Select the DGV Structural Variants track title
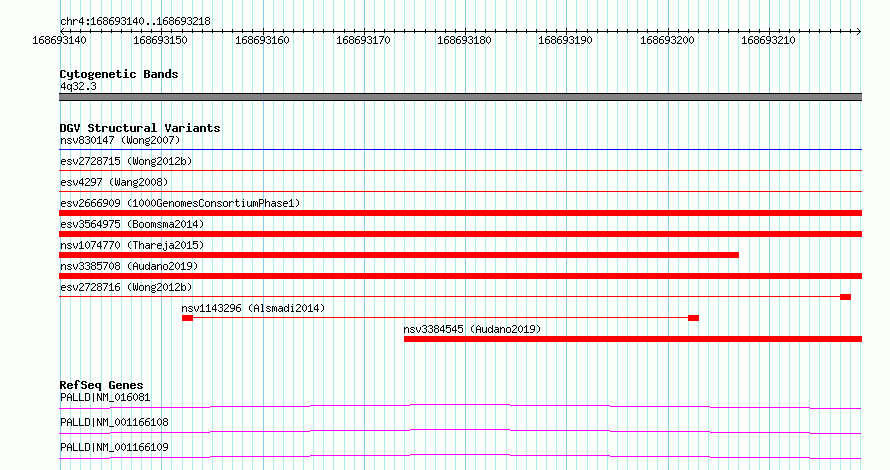This screenshot has width=890, height=470. pyautogui.click(x=140, y=128)
